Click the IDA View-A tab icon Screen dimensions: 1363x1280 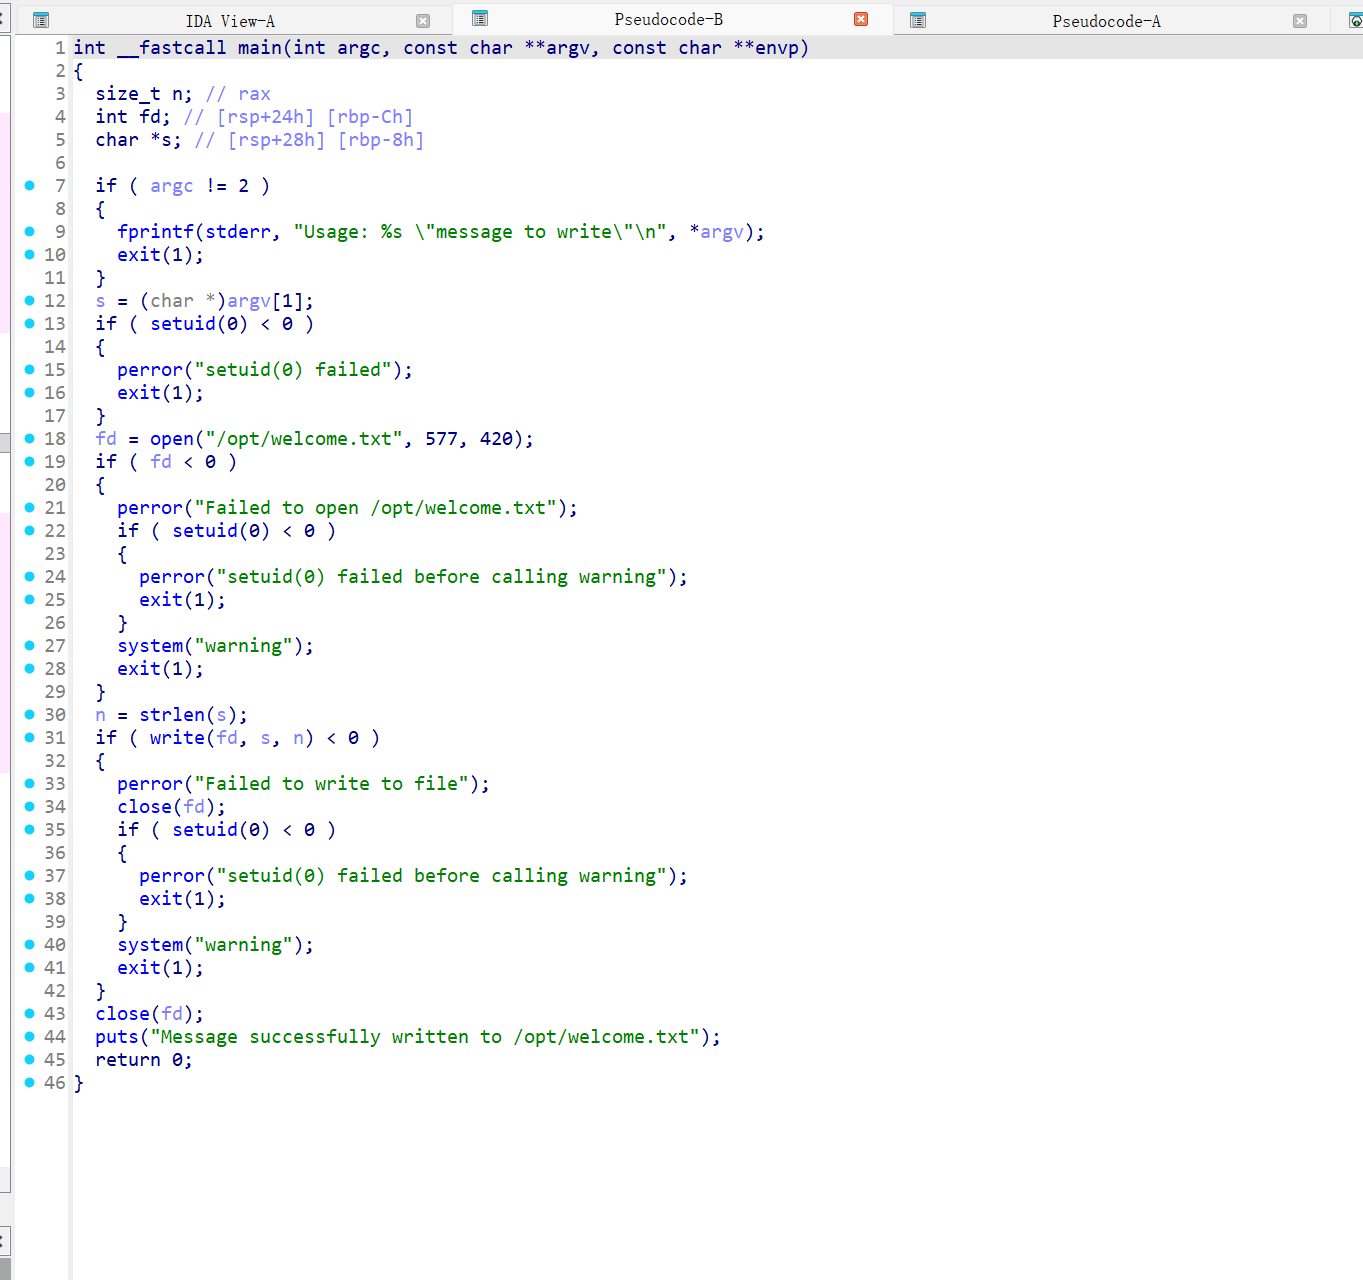pos(41,20)
